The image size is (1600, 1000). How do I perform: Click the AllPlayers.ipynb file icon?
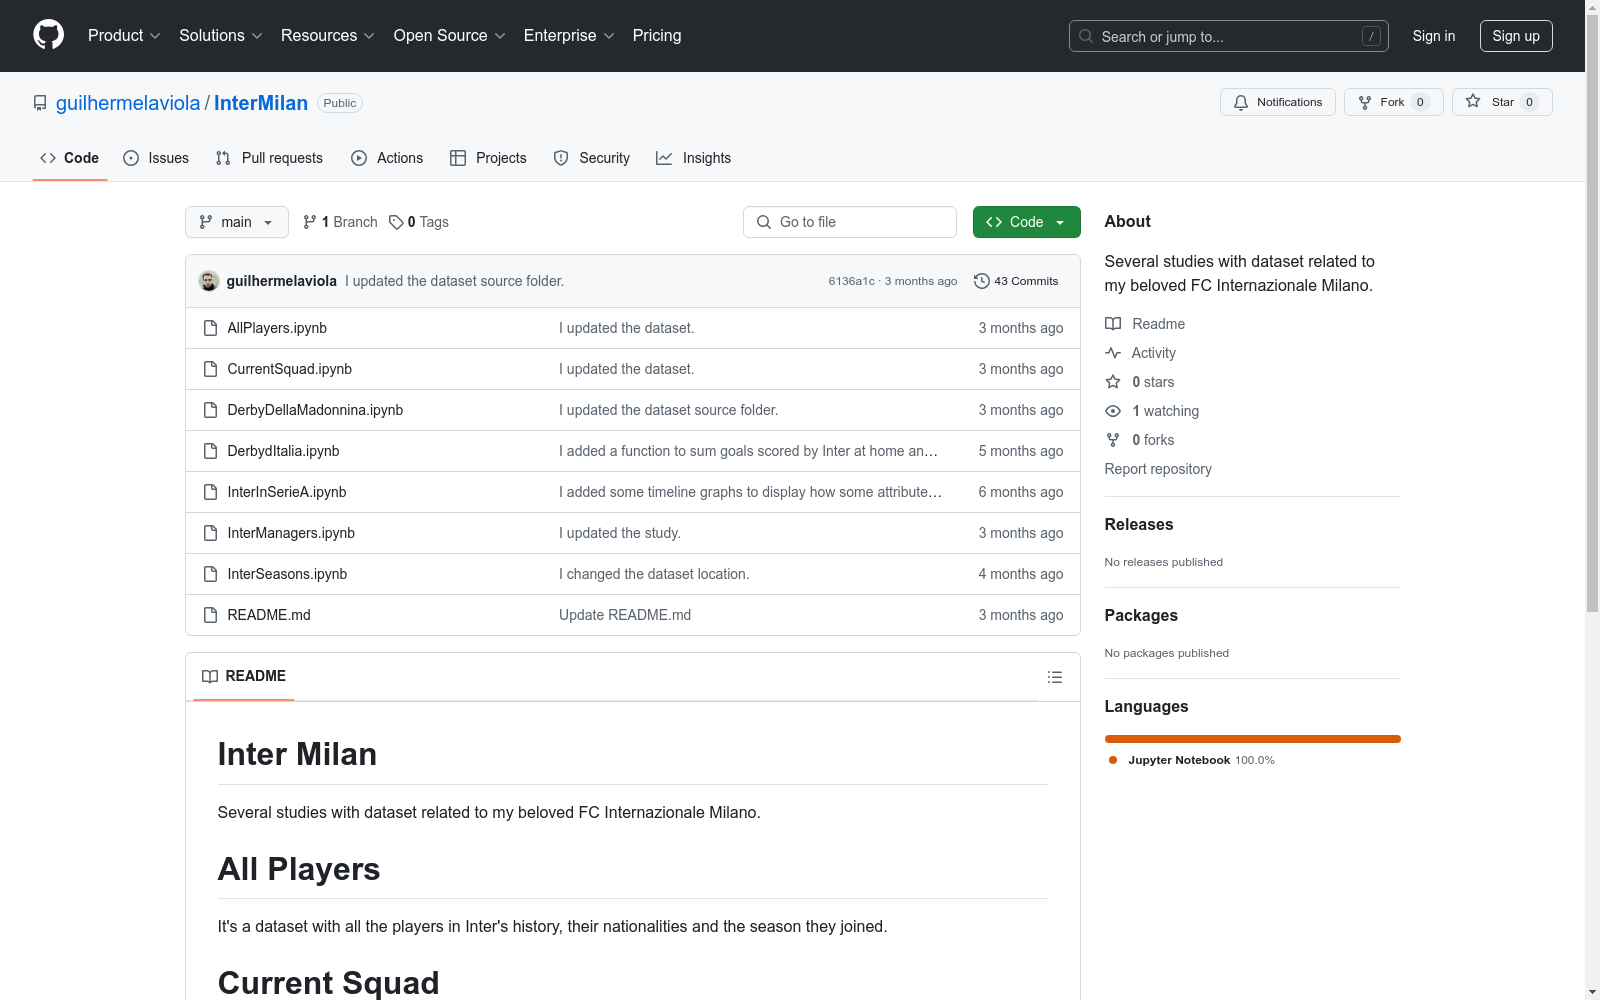tap(210, 328)
